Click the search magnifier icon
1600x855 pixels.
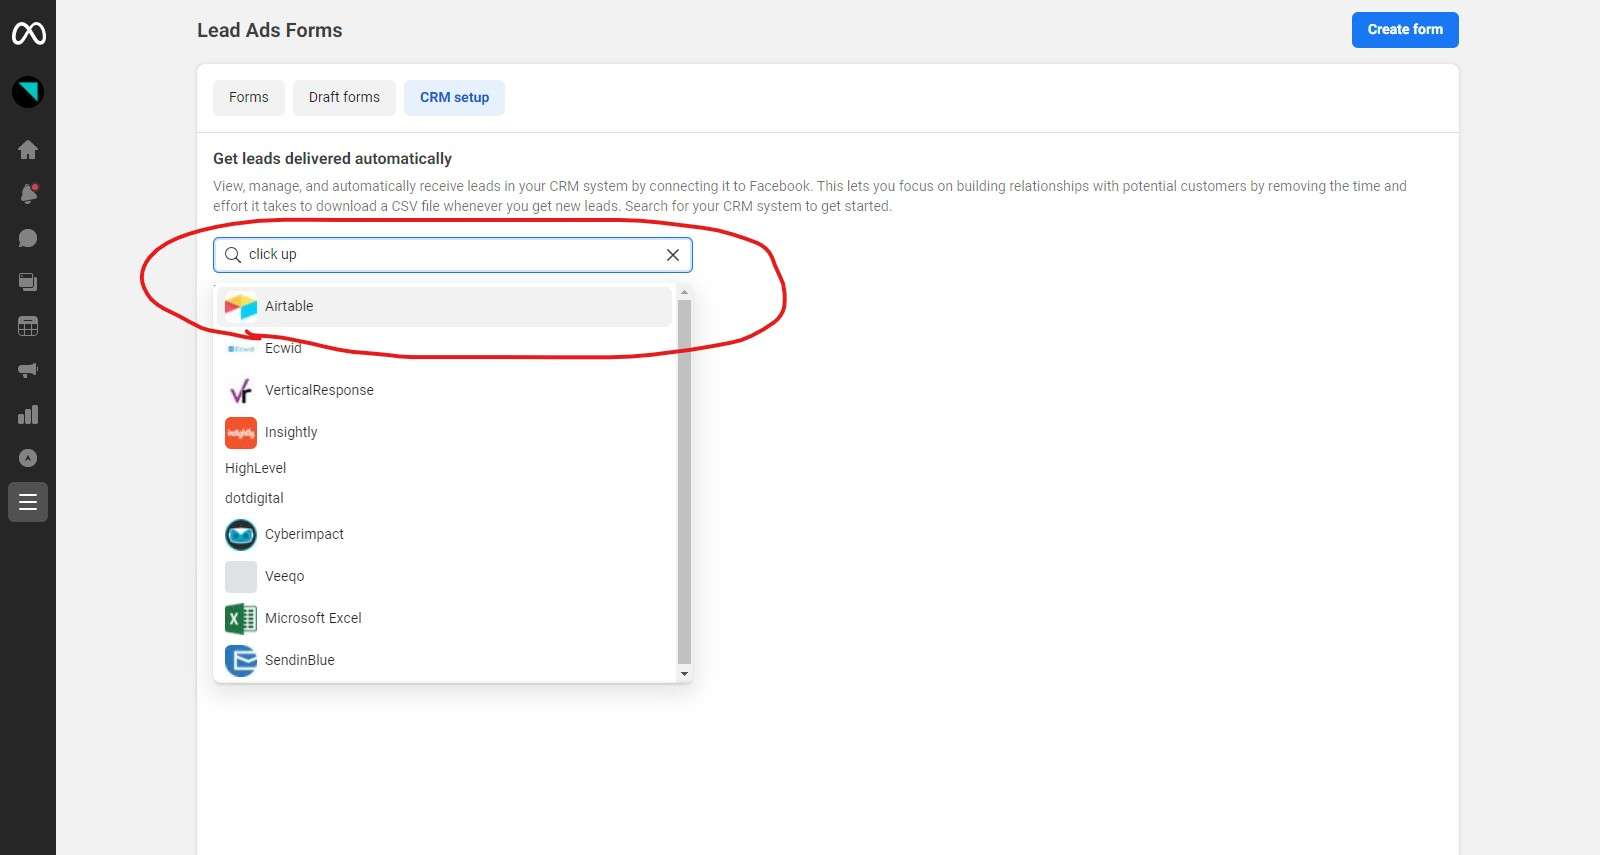coord(232,255)
